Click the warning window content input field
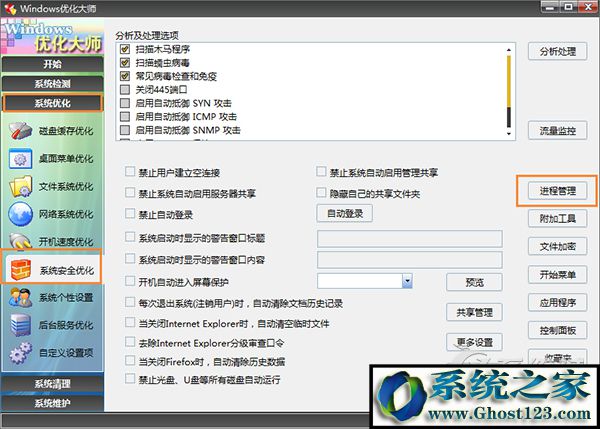600x429 pixels. tap(409, 260)
